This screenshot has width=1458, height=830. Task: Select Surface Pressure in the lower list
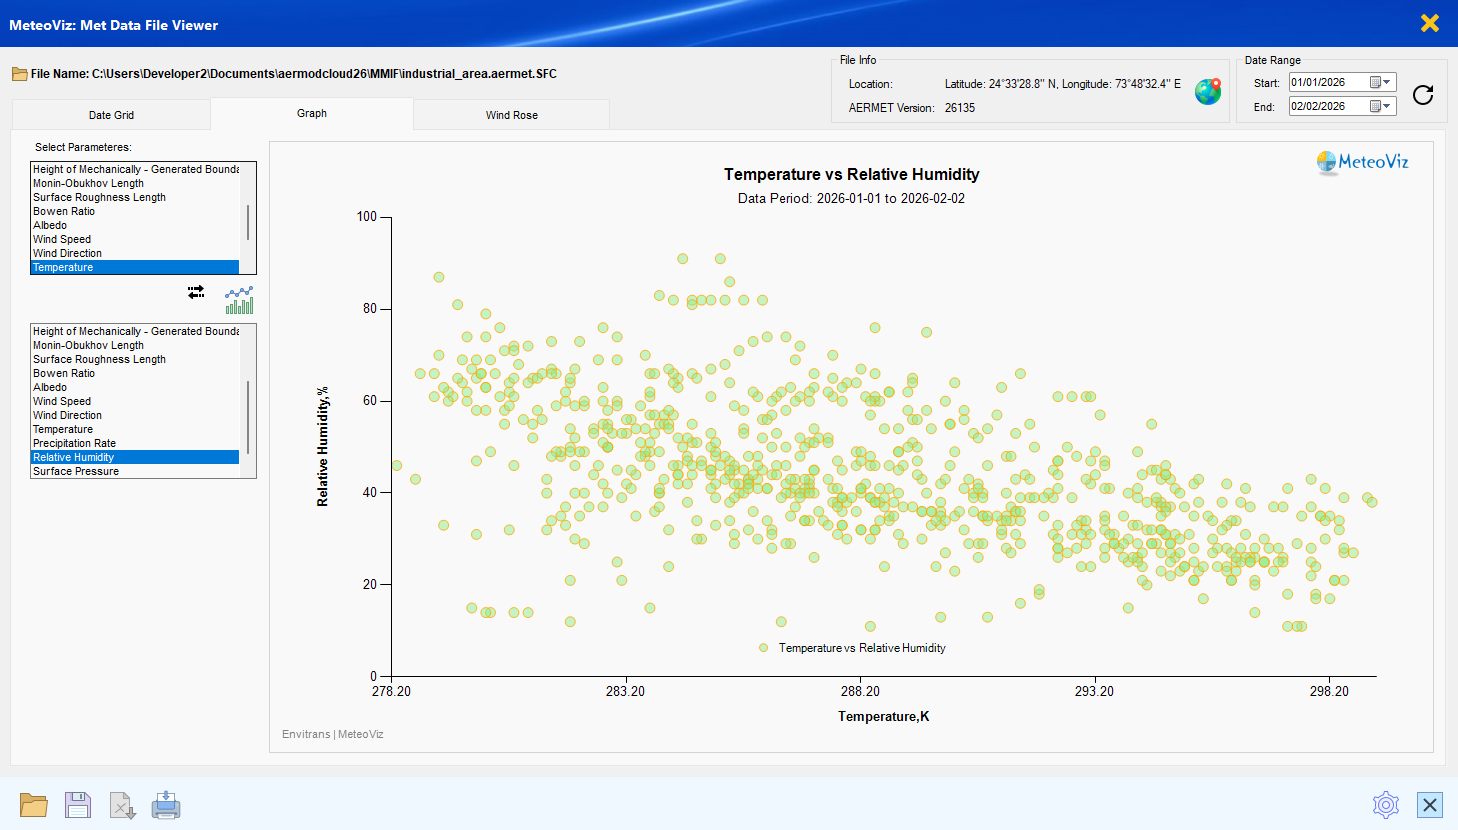tap(135, 471)
